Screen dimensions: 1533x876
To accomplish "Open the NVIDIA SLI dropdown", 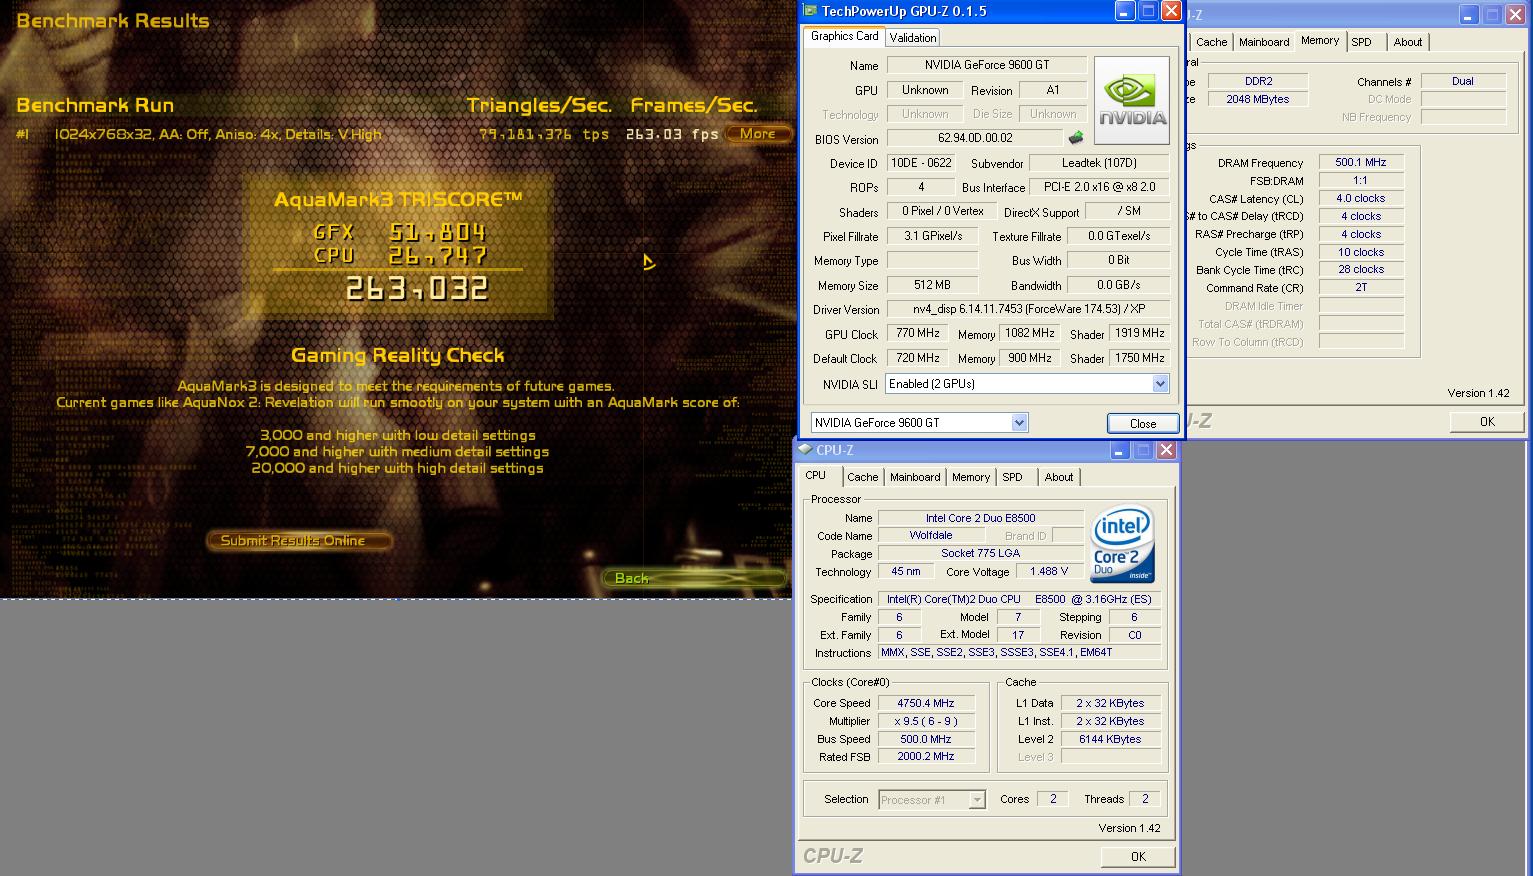I will [1160, 384].
